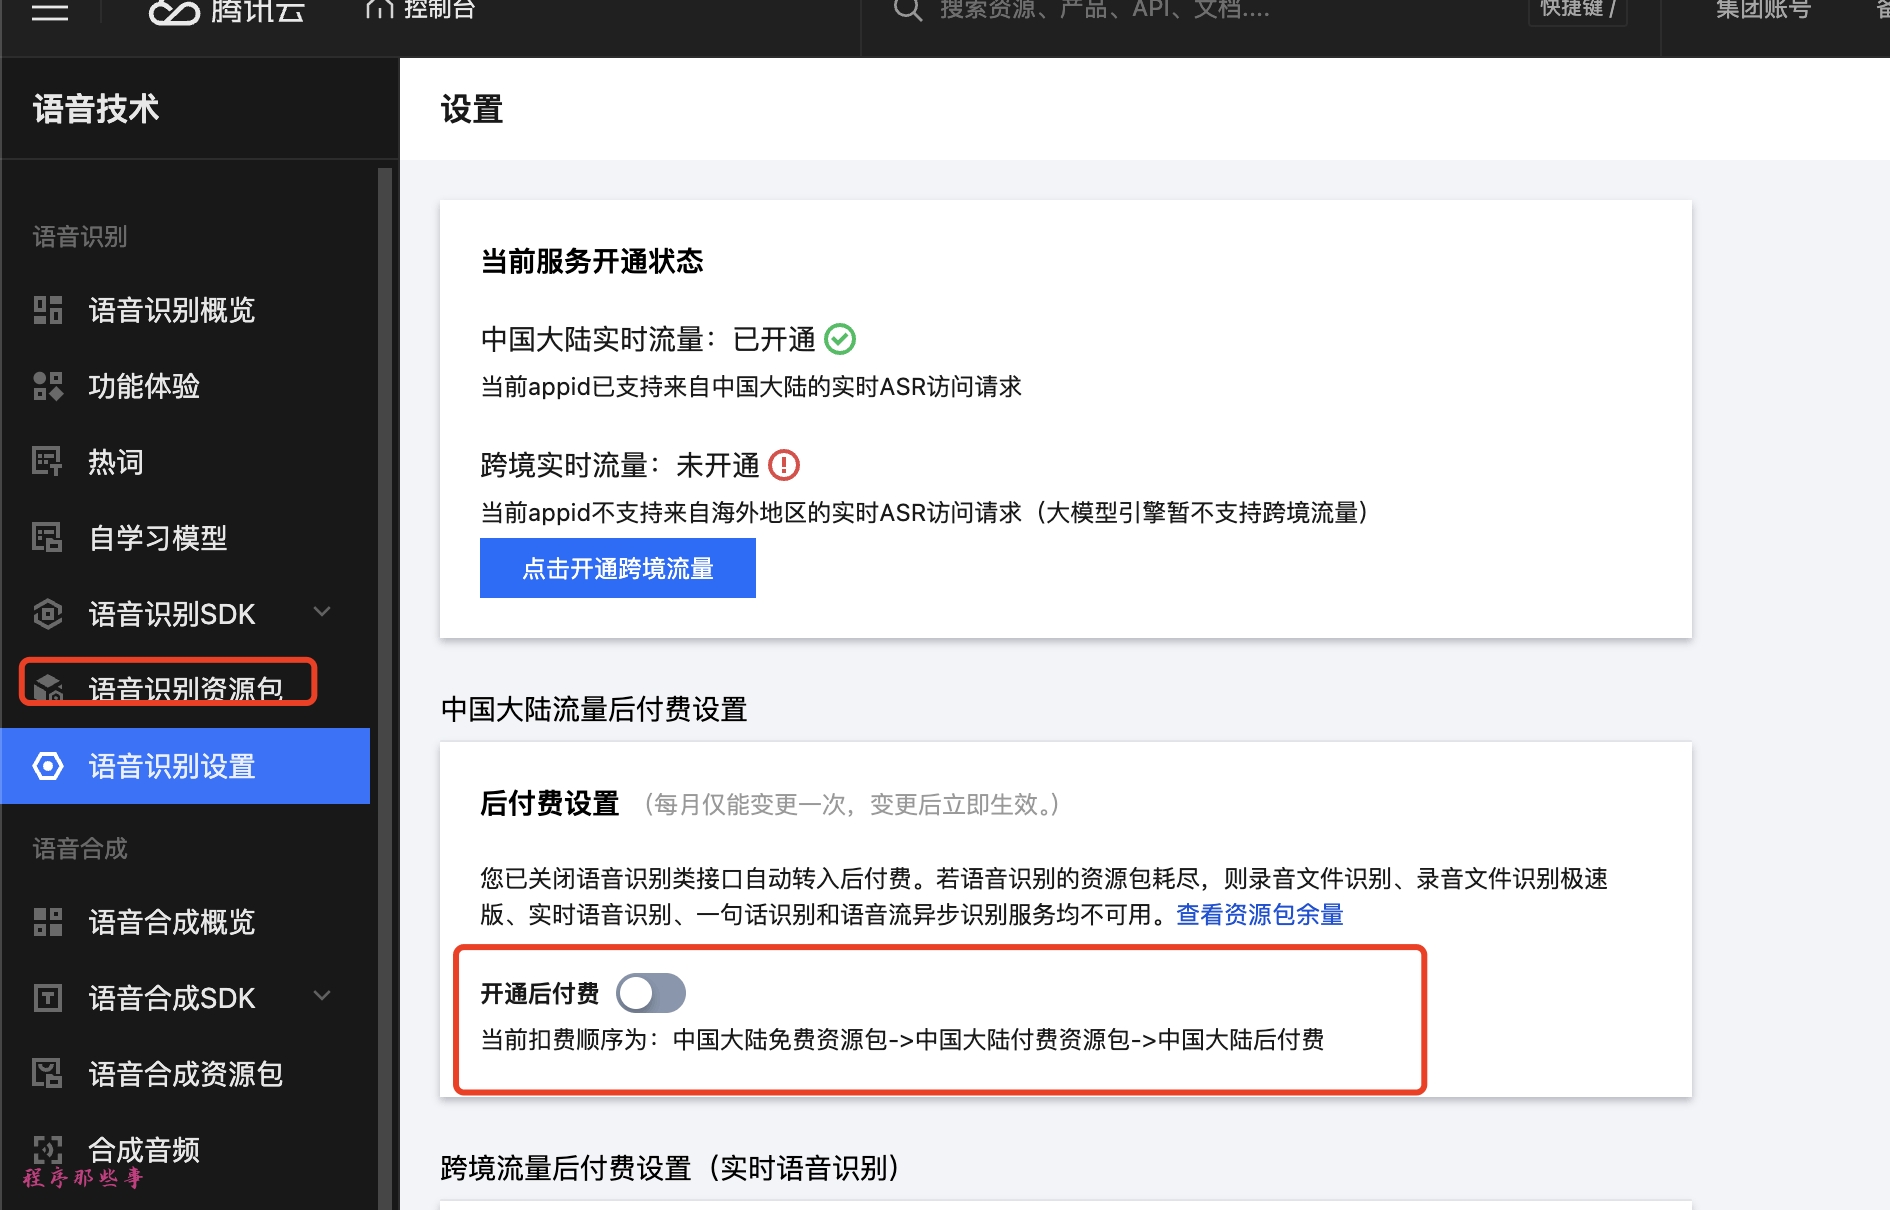1890x1210 pixels.
Task: Click the green check icon beside 已开通
Action: [839, 339]
